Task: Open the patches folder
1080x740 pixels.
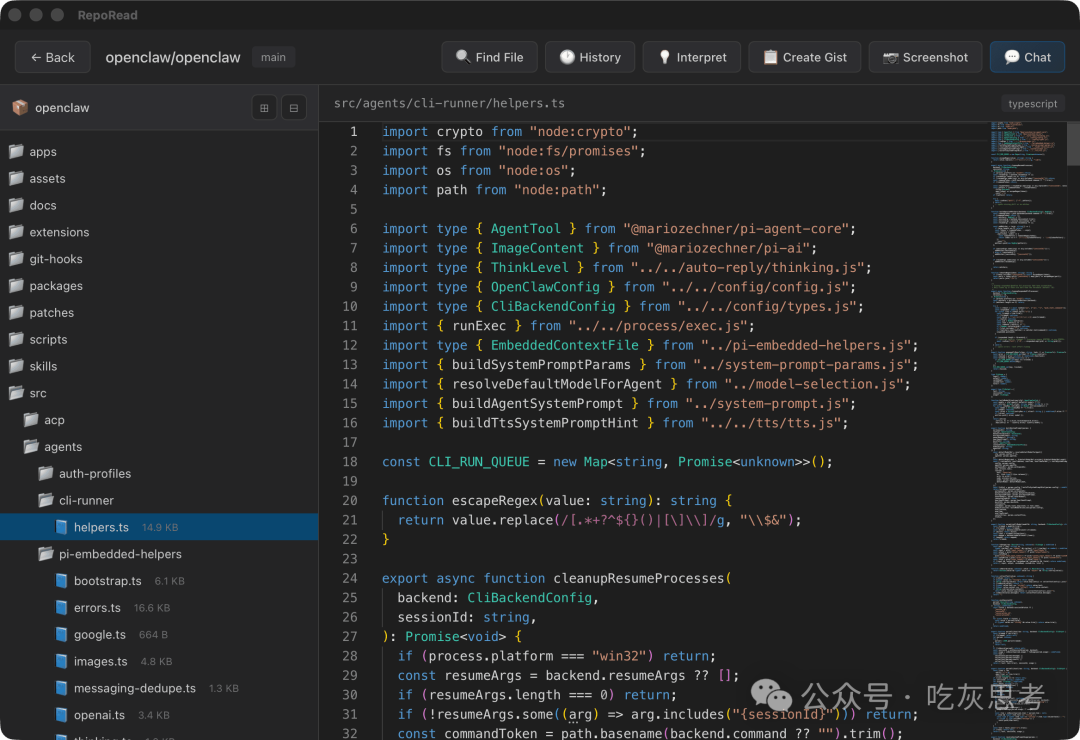Action: pyautogui.click(x=159, y=313)
